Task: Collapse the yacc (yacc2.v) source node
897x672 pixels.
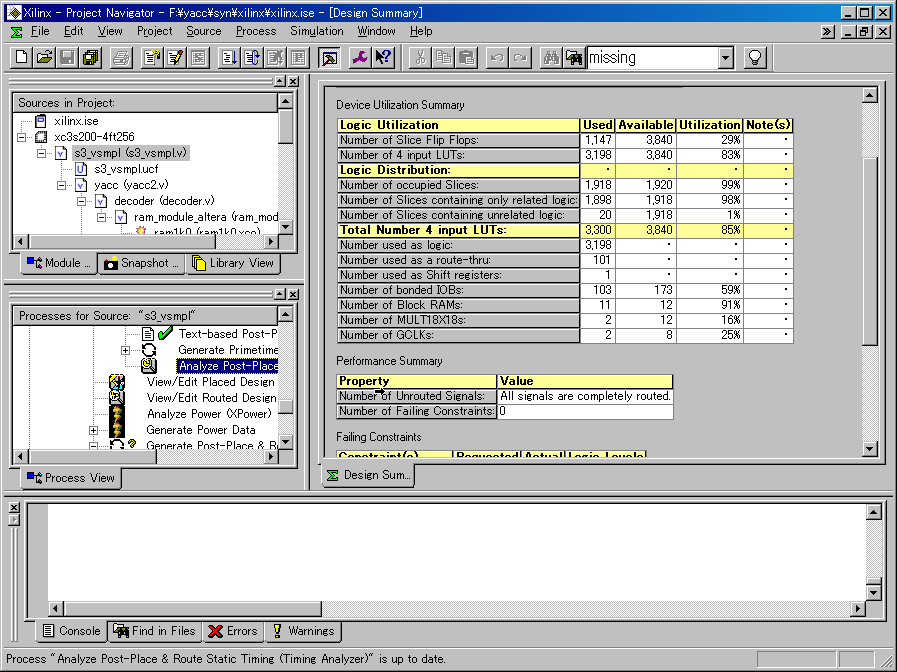Action: click(61, 185)
